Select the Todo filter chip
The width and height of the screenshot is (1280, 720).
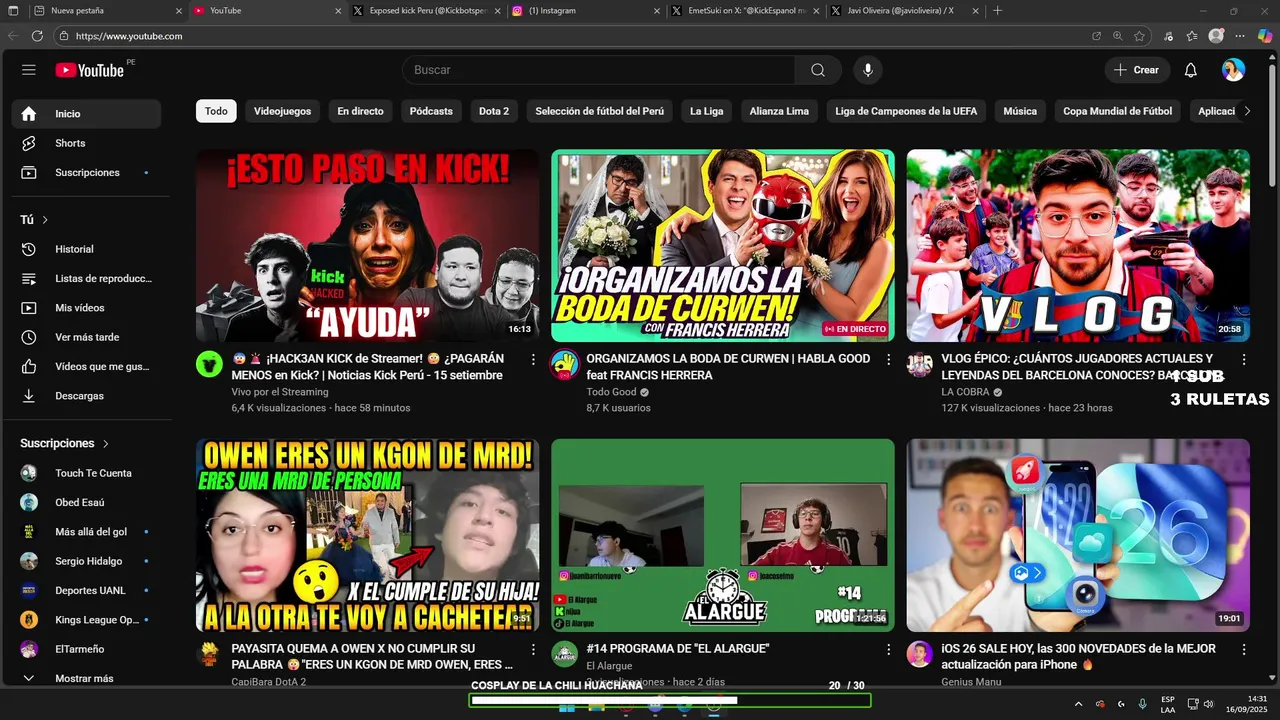tap(216, 111)
